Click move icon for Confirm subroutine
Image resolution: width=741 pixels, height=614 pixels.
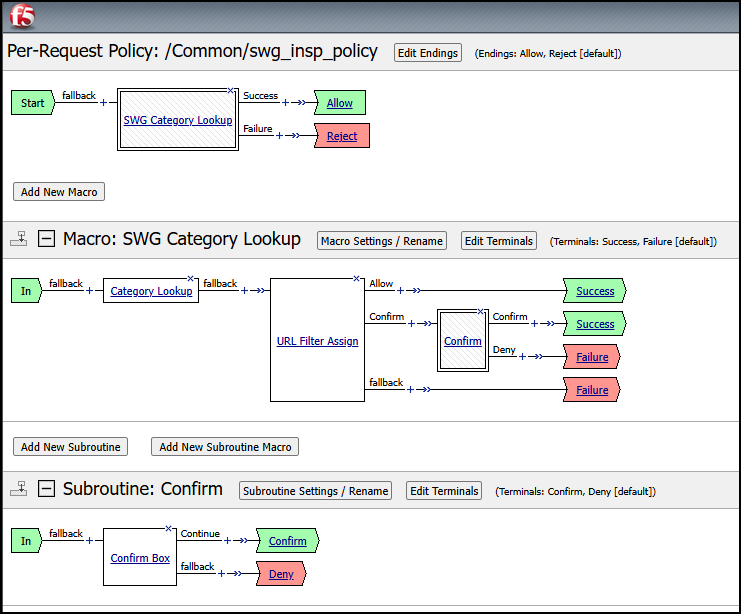click(x=18, y=489)
